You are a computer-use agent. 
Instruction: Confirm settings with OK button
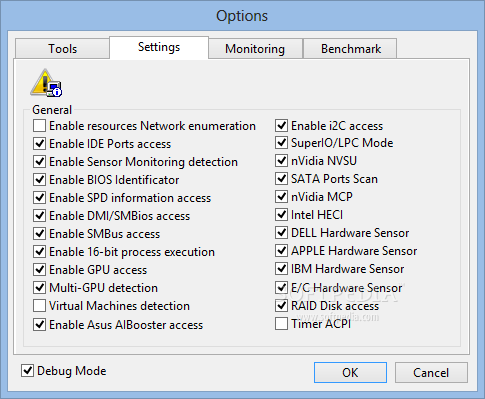[350, 373]
